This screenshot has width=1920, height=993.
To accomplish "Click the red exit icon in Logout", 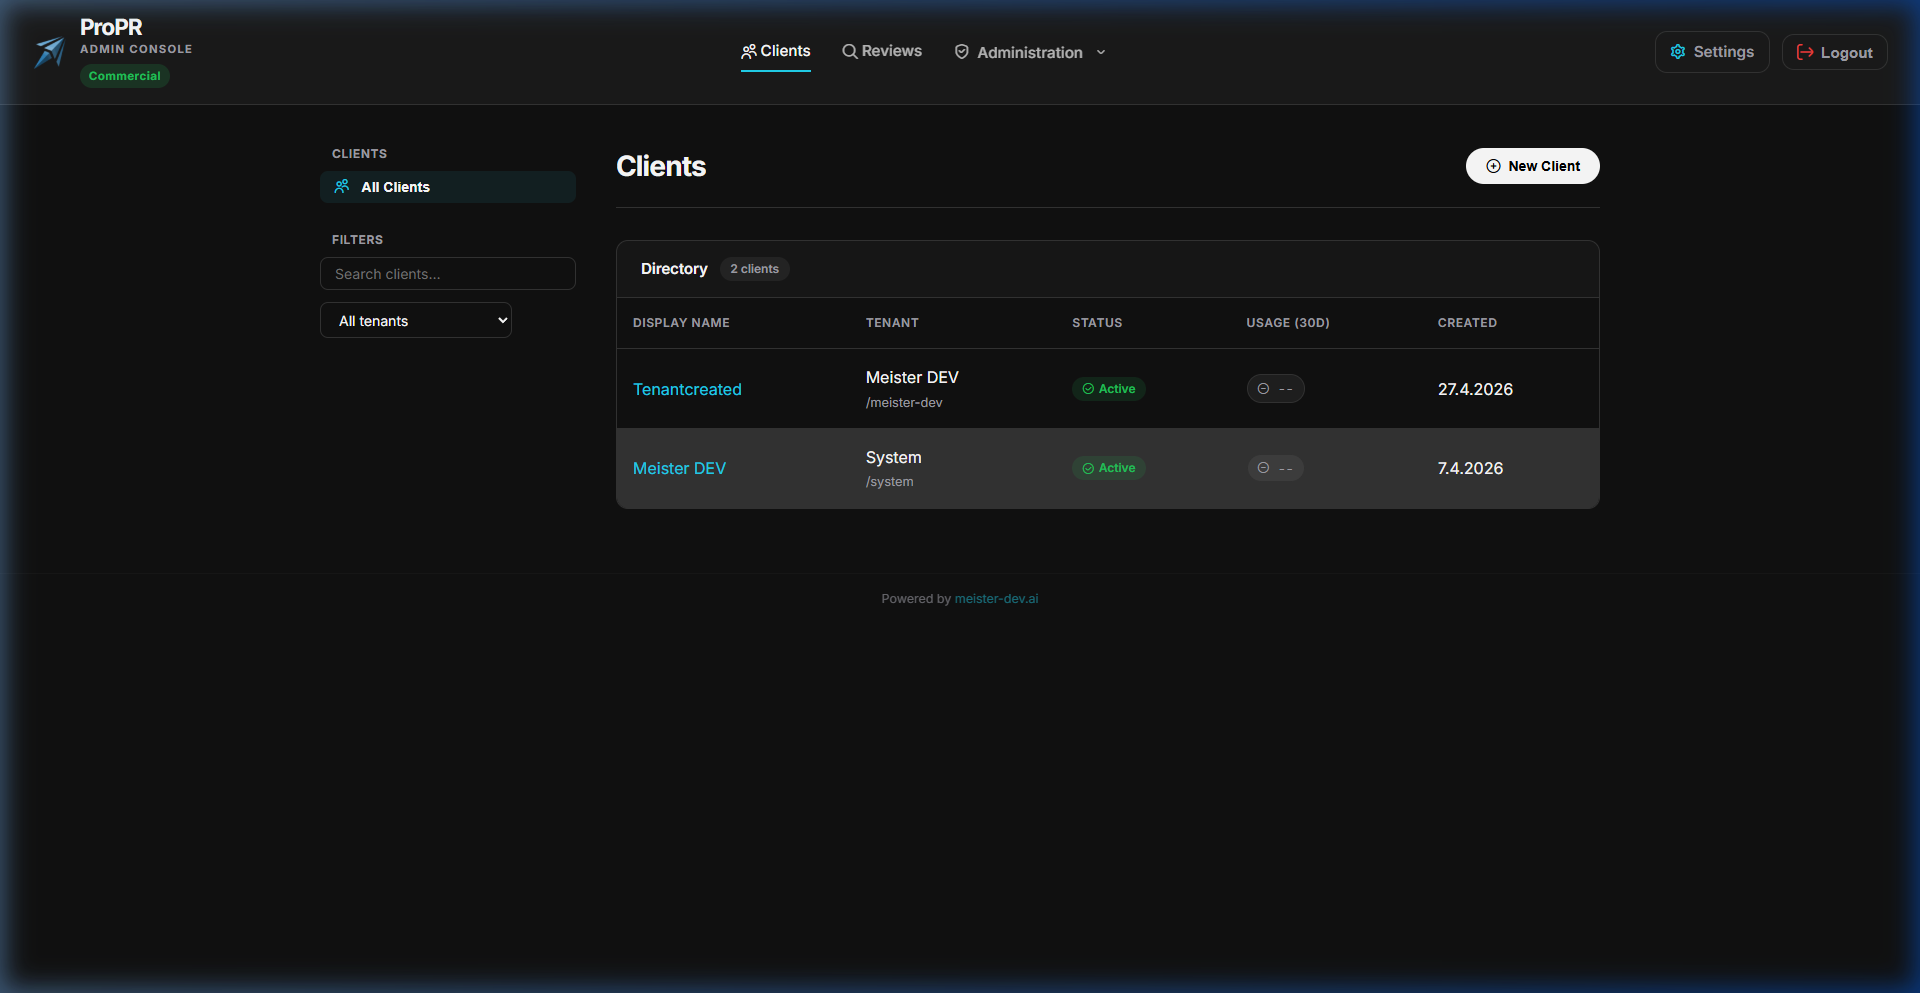I will [1805, 52].
